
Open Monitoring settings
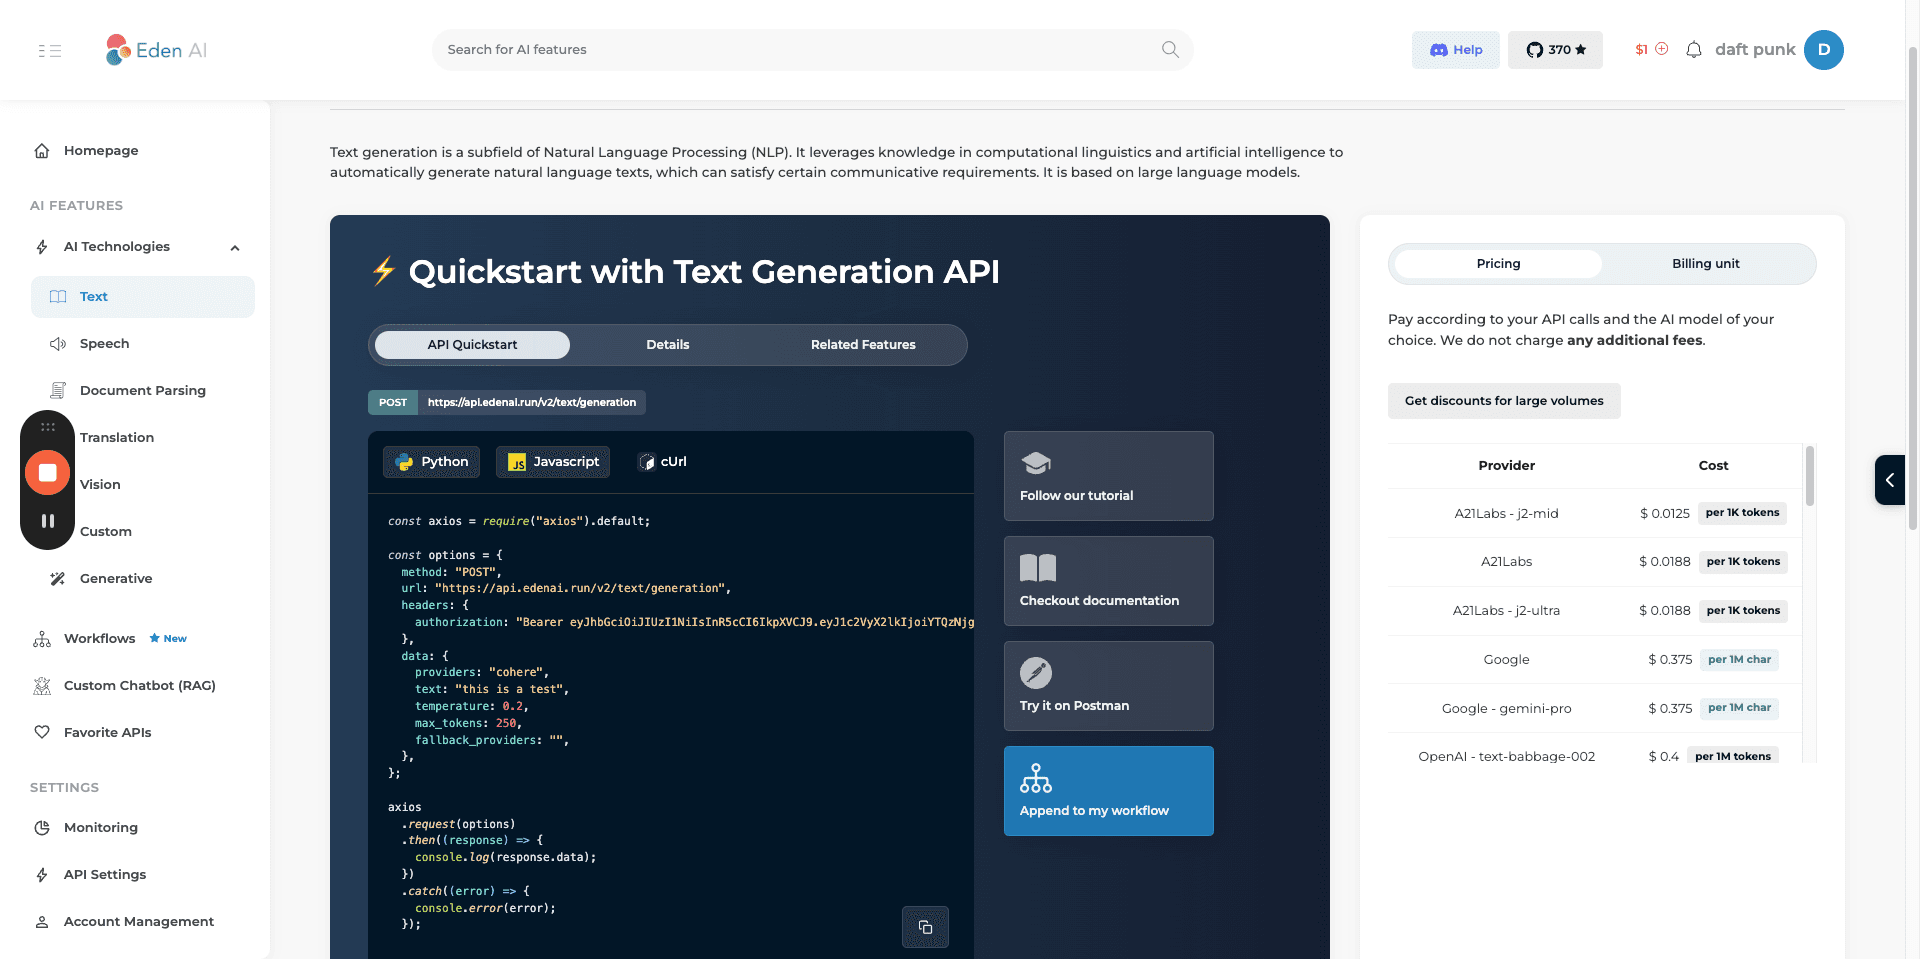click(x=101, y=828)
